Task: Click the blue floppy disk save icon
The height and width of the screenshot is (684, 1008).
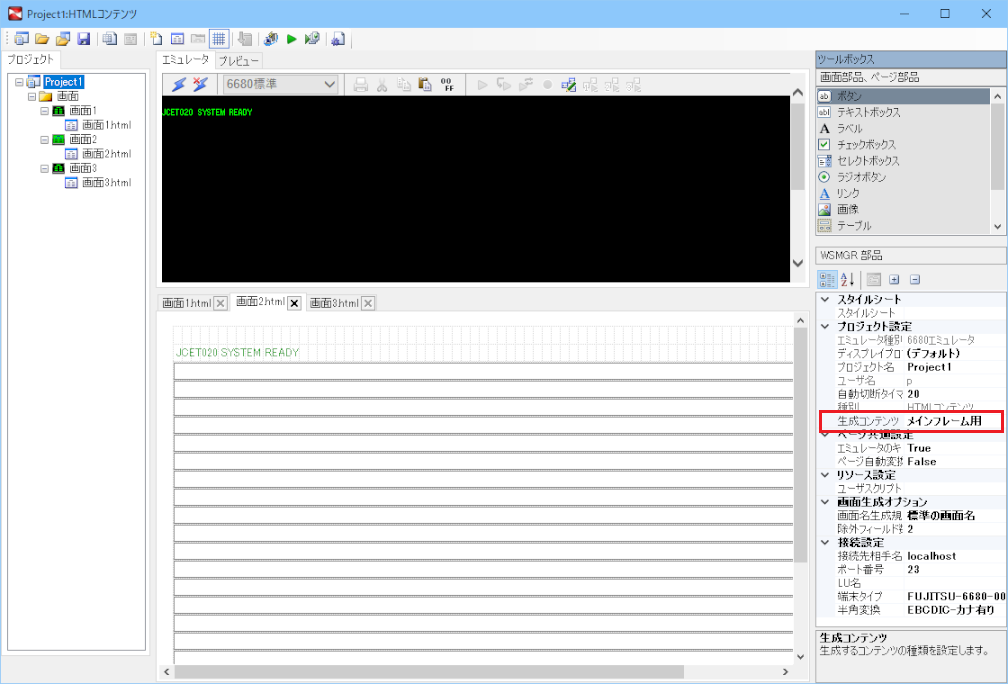Action: pos(84,39)
